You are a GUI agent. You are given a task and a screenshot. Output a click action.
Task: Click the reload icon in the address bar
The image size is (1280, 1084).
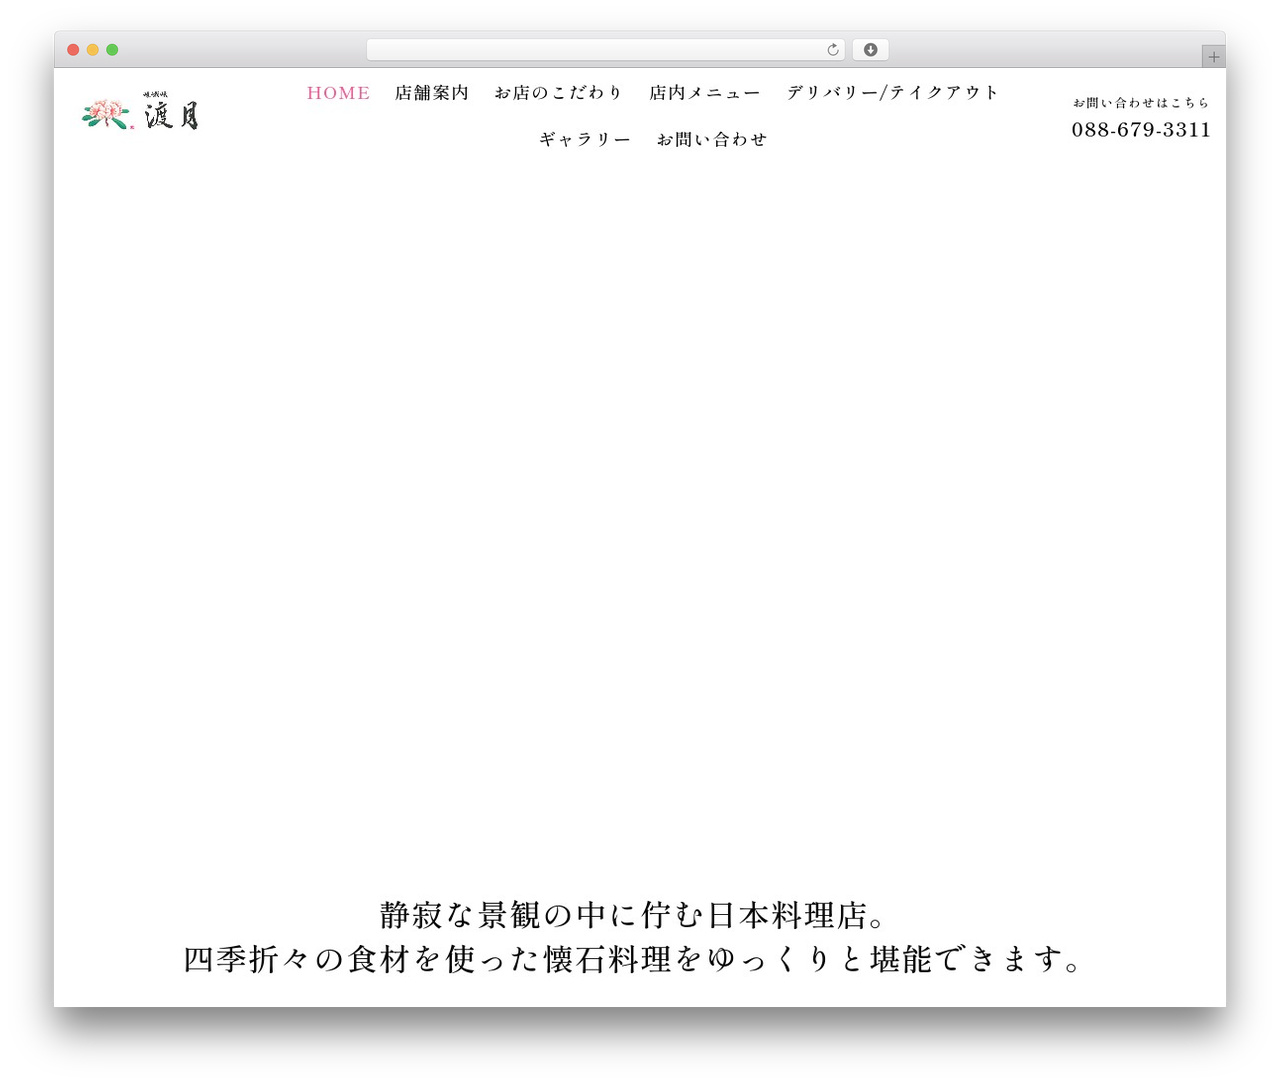pos(832,50)
